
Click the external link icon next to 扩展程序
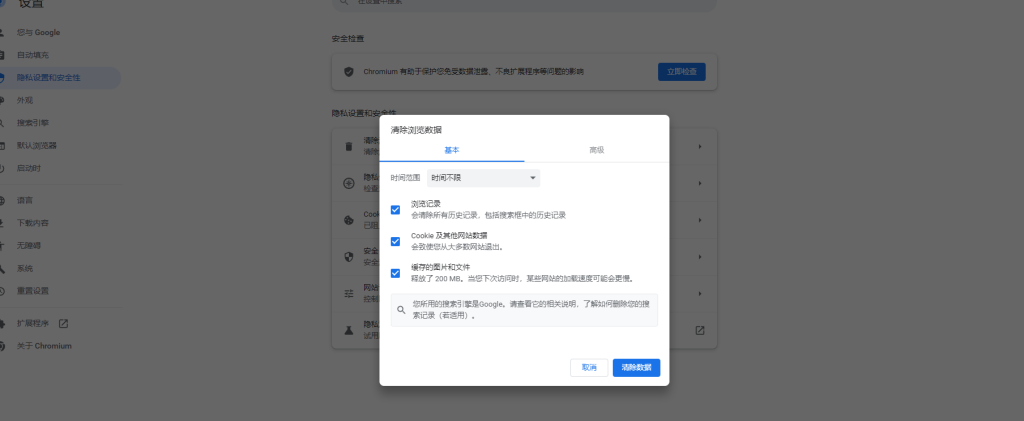[x=64, y=324]
